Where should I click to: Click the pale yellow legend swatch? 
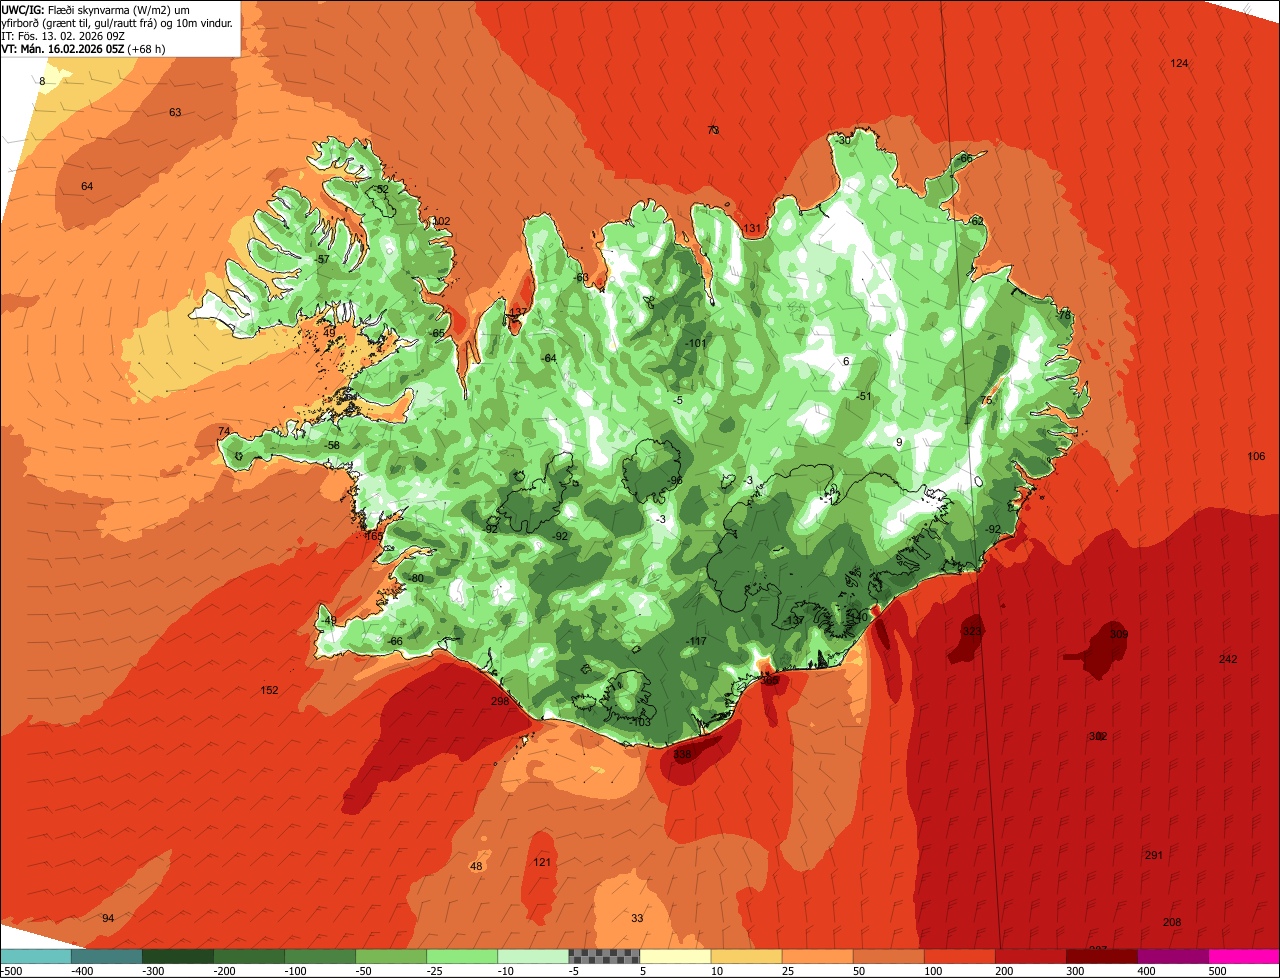(x=675, y=956)
